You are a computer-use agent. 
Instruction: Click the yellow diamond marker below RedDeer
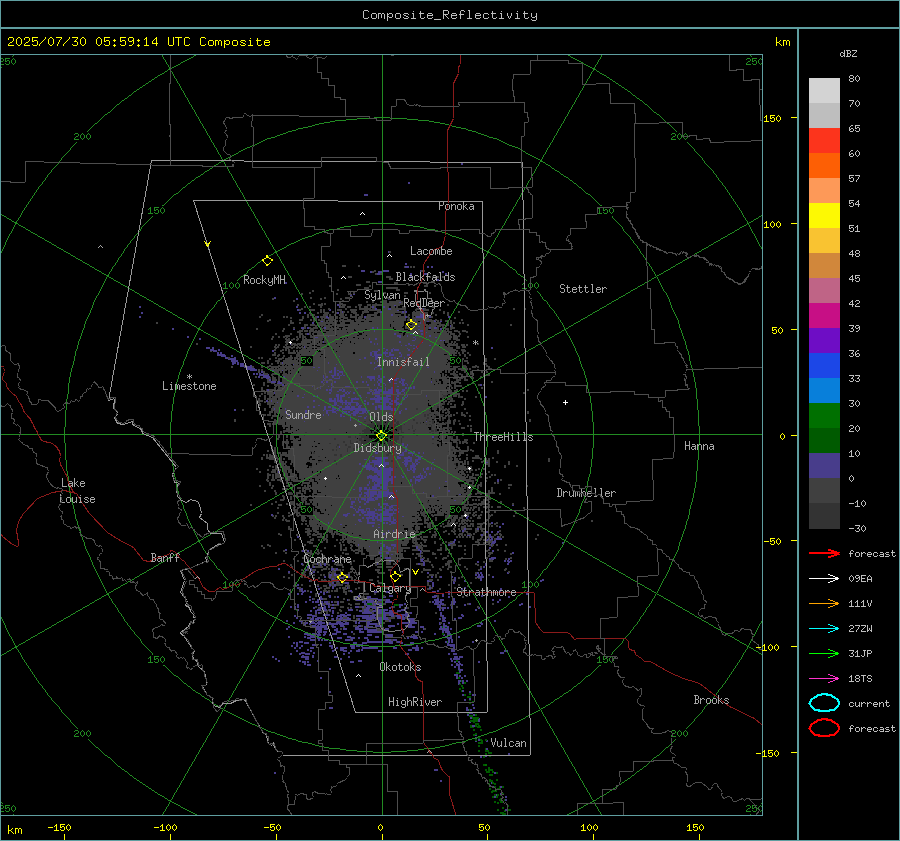tap(411, 325)
